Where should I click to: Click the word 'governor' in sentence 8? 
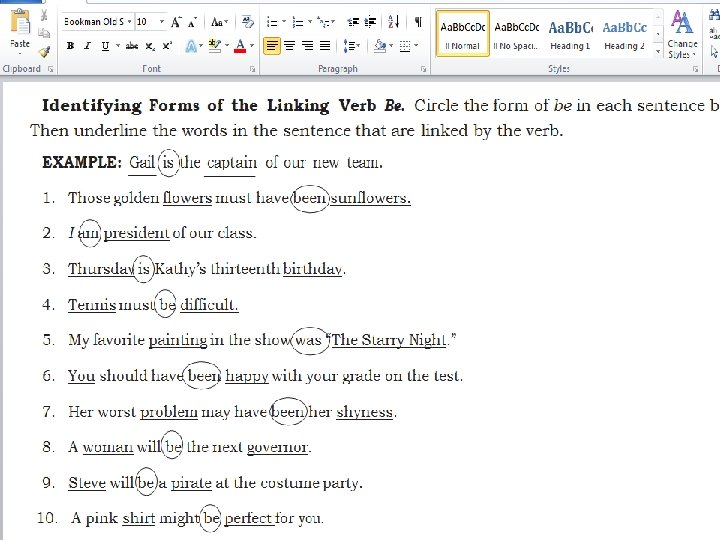click(277, 447)
